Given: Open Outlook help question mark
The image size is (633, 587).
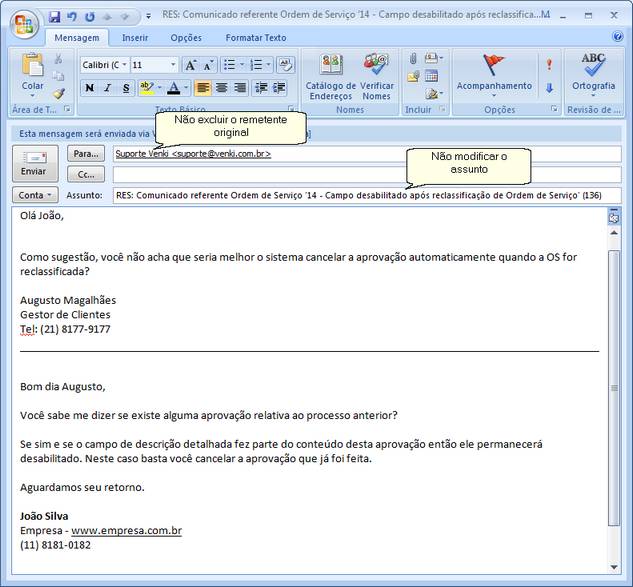Looking at the screenshot, I should (617, 37).
